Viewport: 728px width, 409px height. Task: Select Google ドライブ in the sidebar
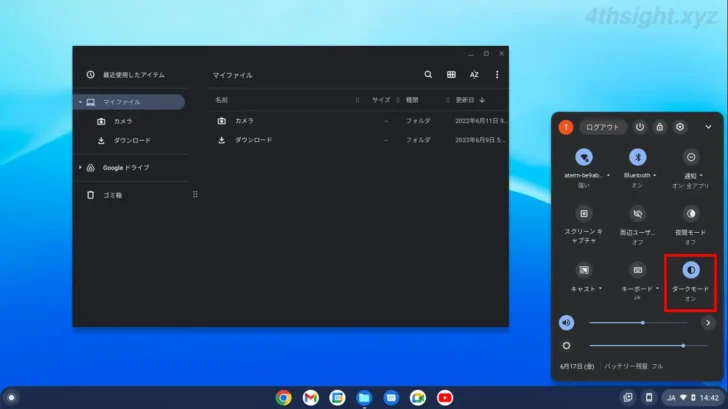click(126, 168)
